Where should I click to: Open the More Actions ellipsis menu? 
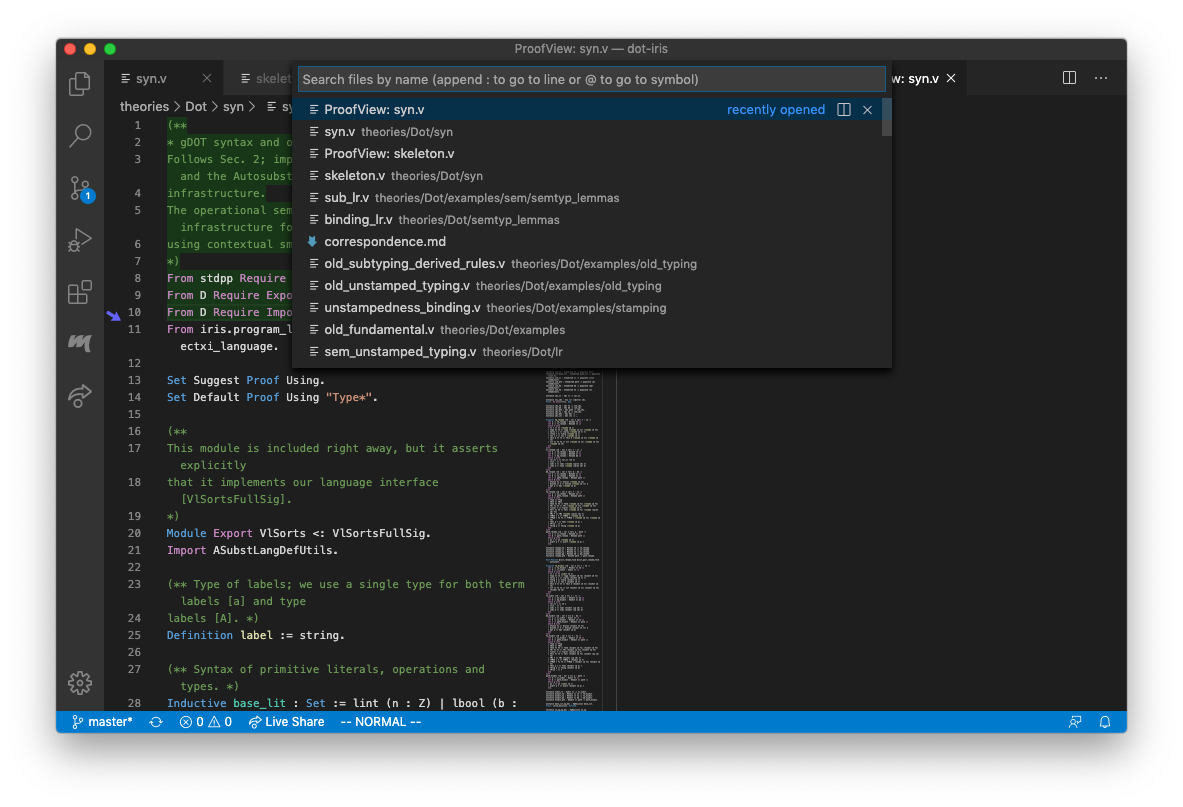tap(1101, 77)
